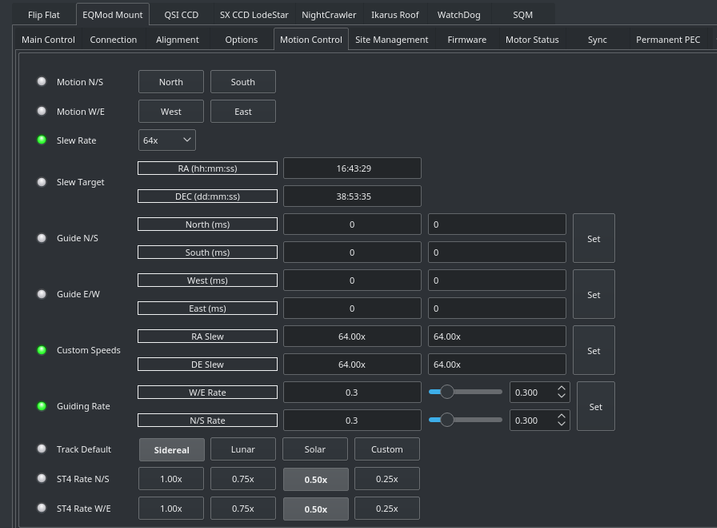Click the Track Default status indicator
This screenshot has height=528, width=717.
(x=42, y=449)
